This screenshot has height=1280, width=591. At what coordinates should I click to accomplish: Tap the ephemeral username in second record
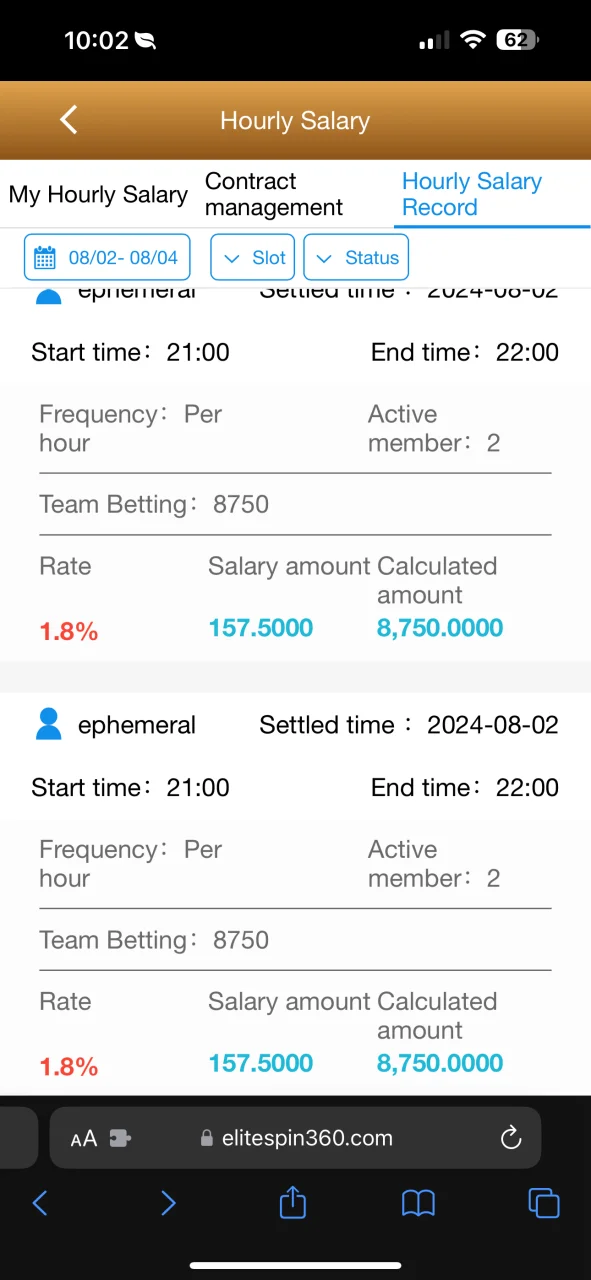point(137,725)
